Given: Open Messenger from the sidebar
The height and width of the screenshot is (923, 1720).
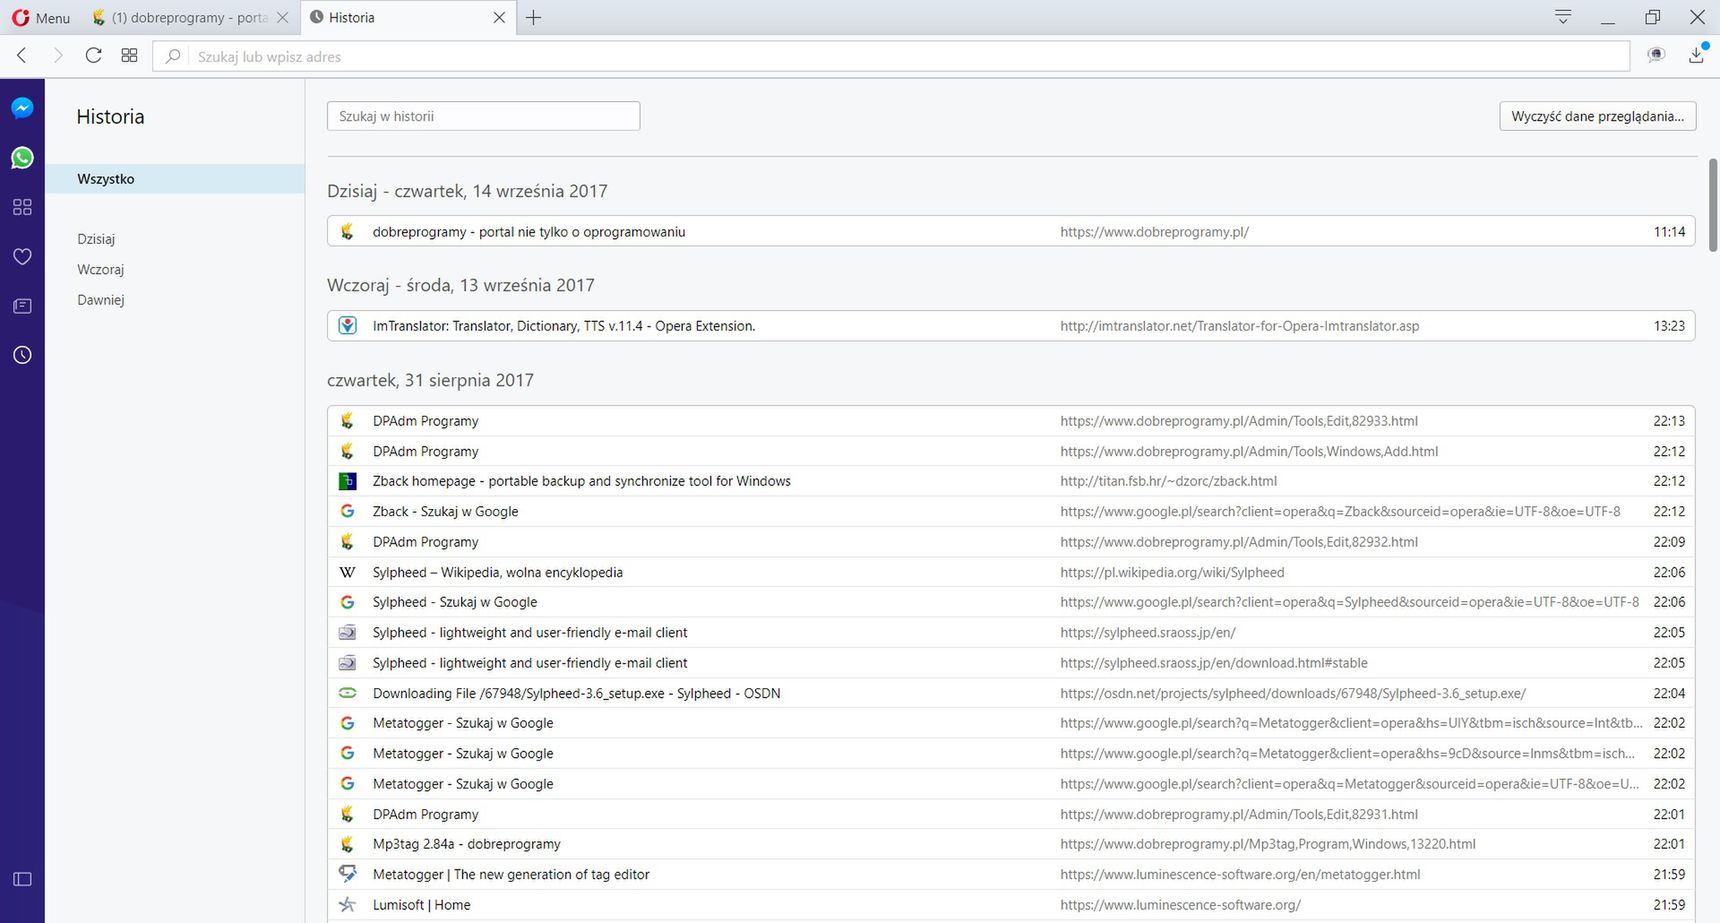Looking at the screenshot, I should click(22, 108).
